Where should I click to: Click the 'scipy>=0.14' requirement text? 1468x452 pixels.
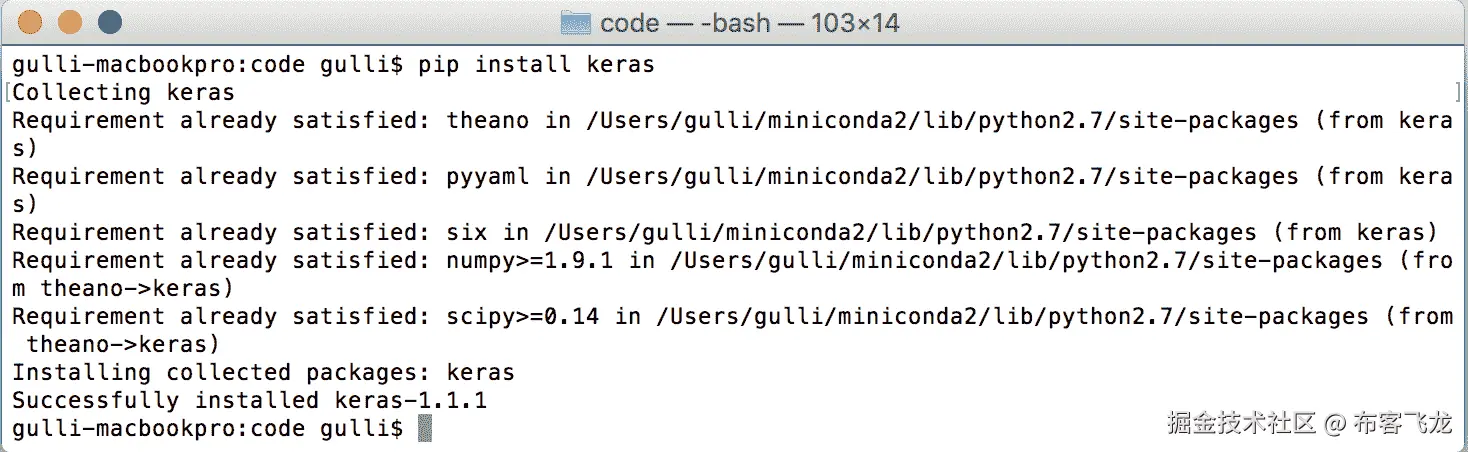click(x=523, y=317)
